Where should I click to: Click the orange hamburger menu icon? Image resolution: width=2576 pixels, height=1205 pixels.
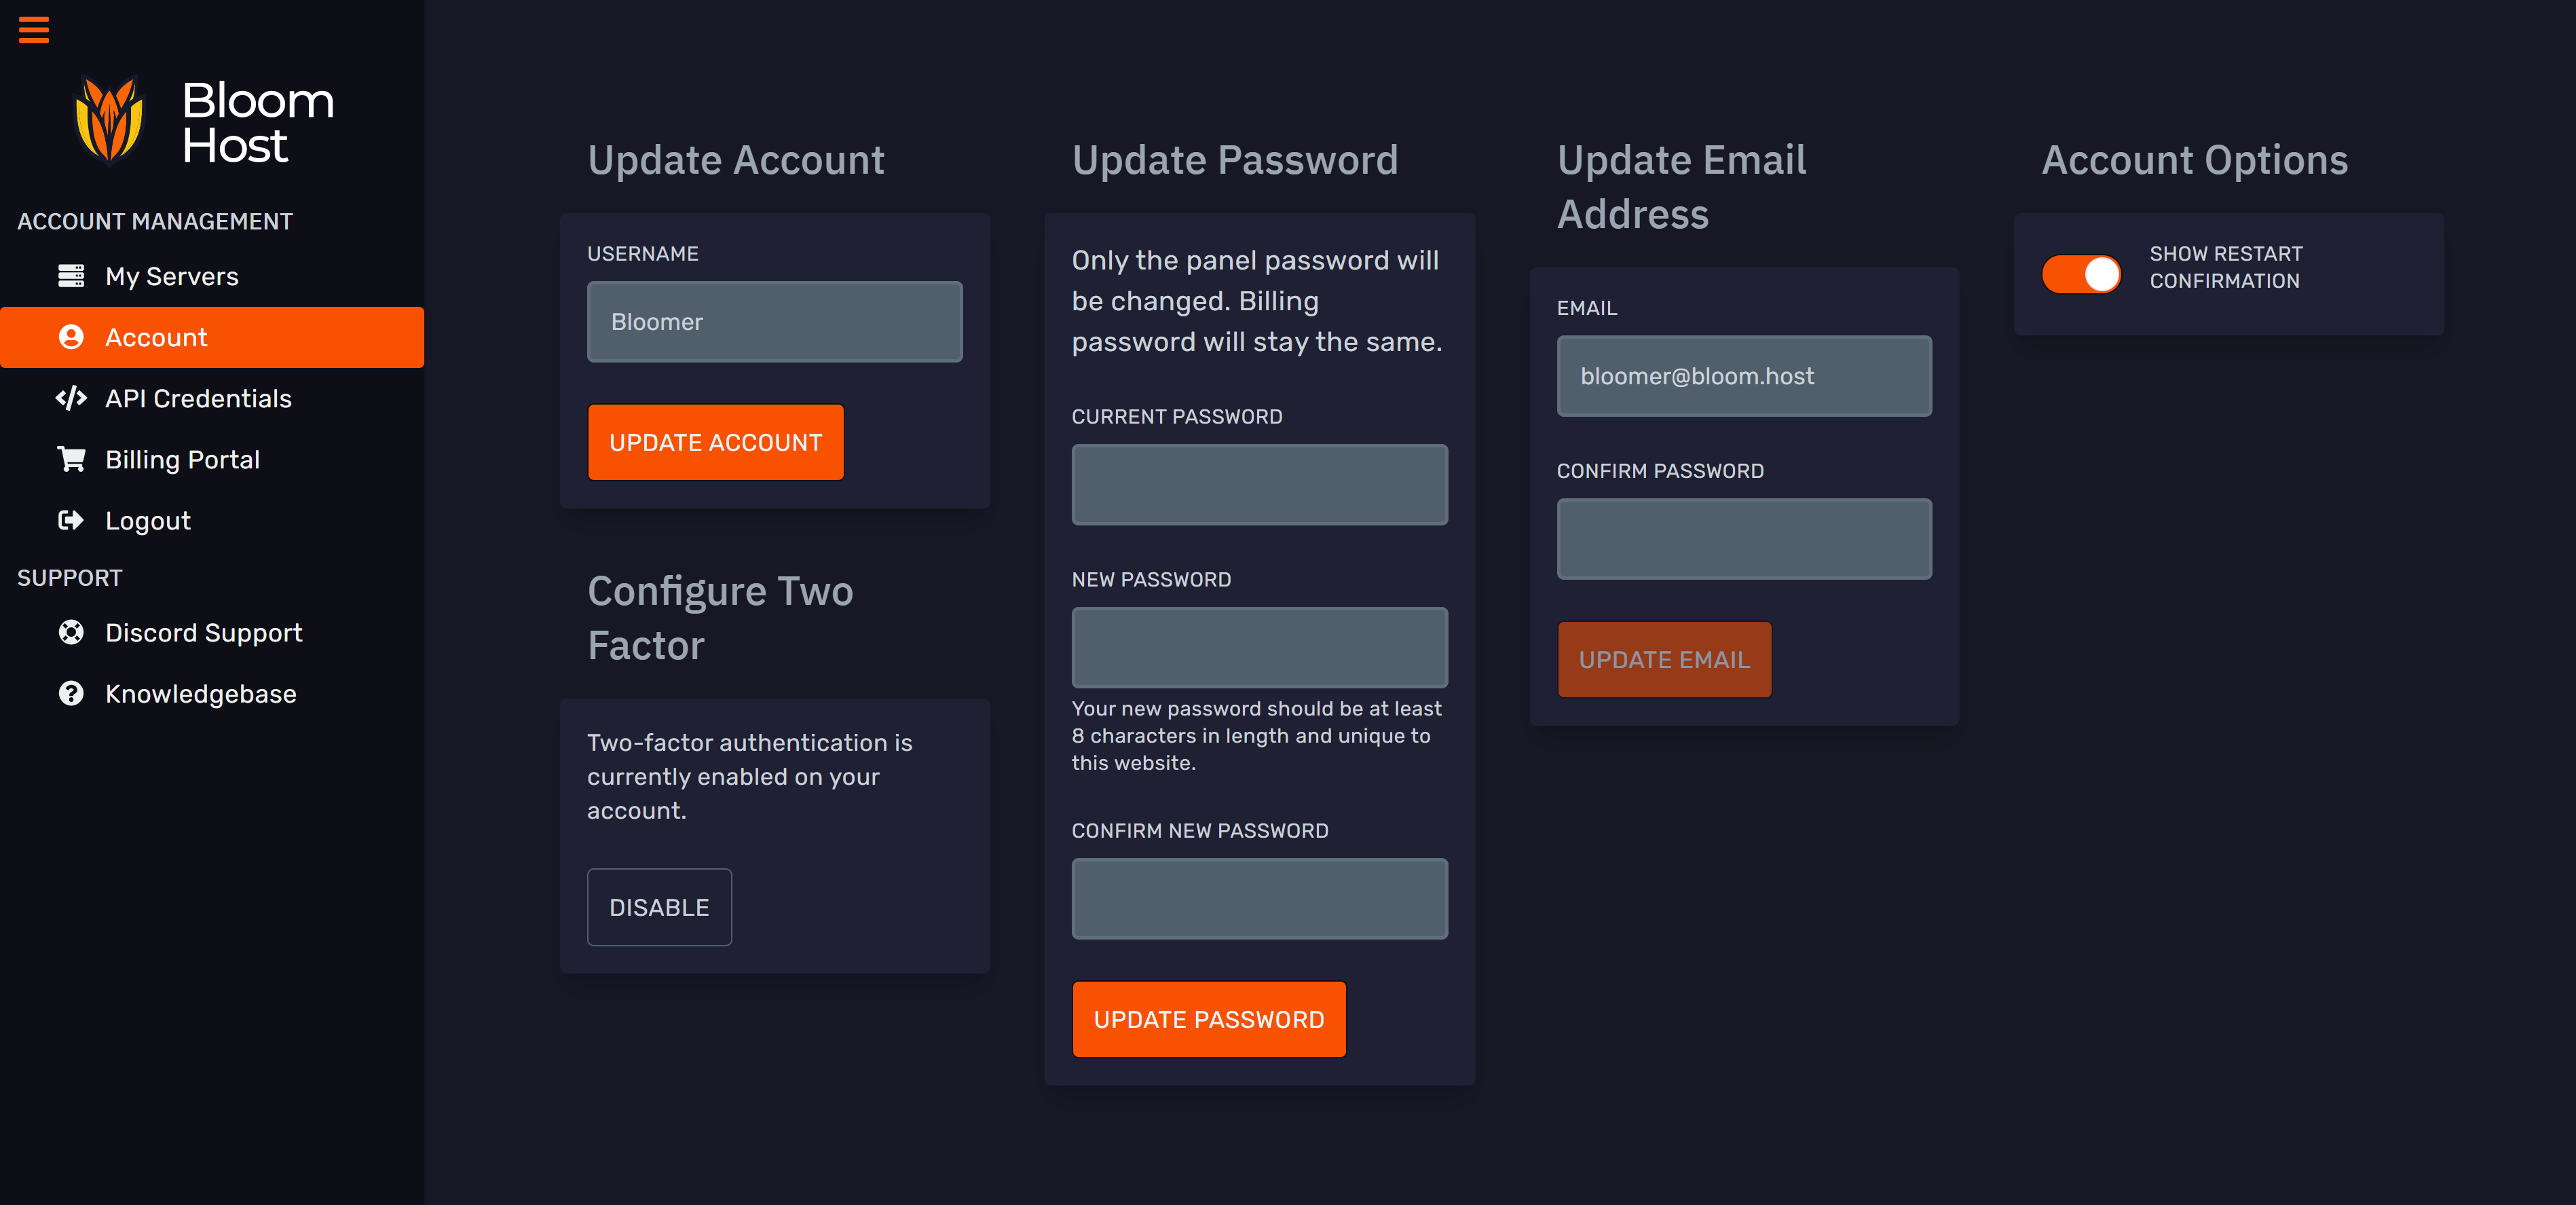34,30
